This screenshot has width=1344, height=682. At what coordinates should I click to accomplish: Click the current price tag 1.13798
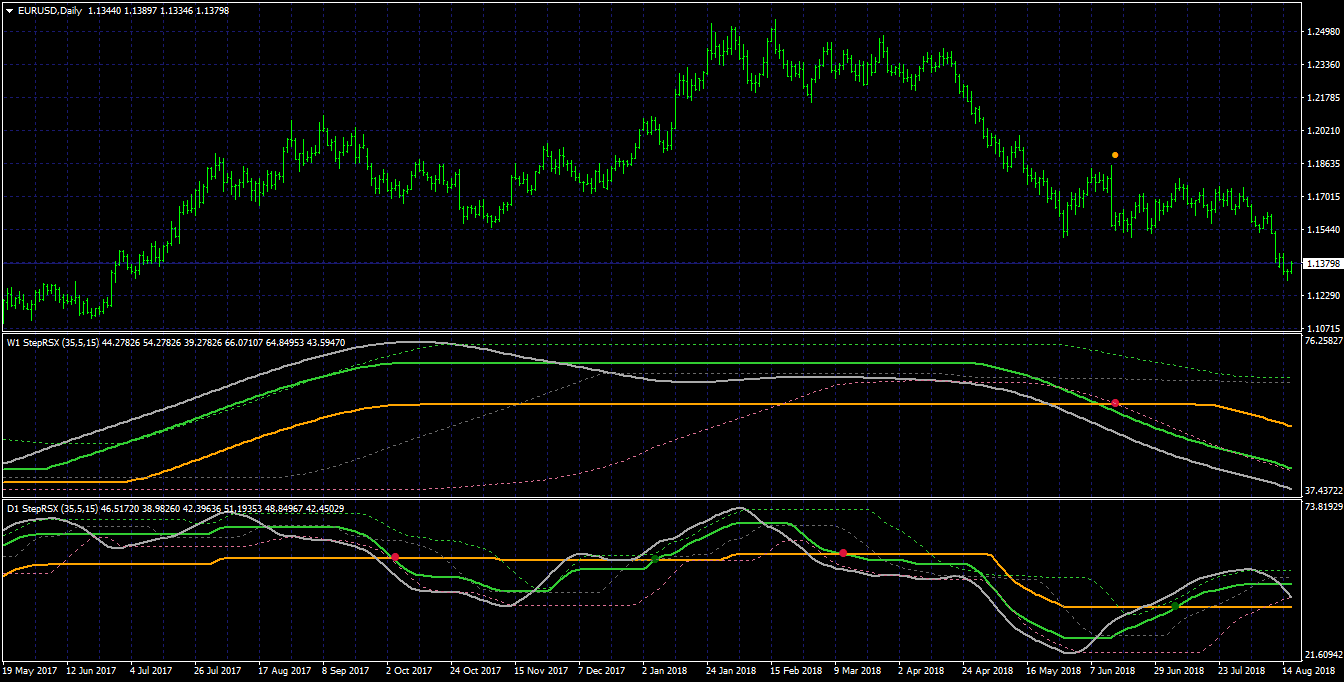click(1322, 264)
